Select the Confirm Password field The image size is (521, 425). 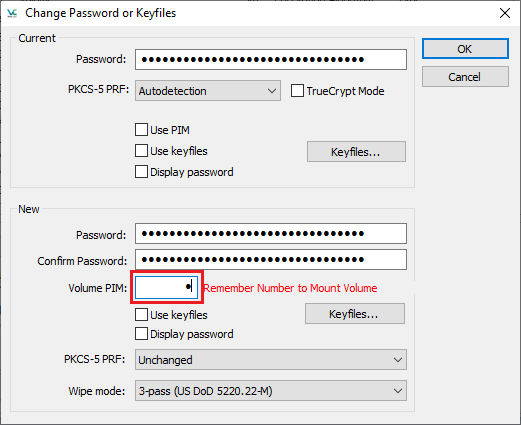271,259
